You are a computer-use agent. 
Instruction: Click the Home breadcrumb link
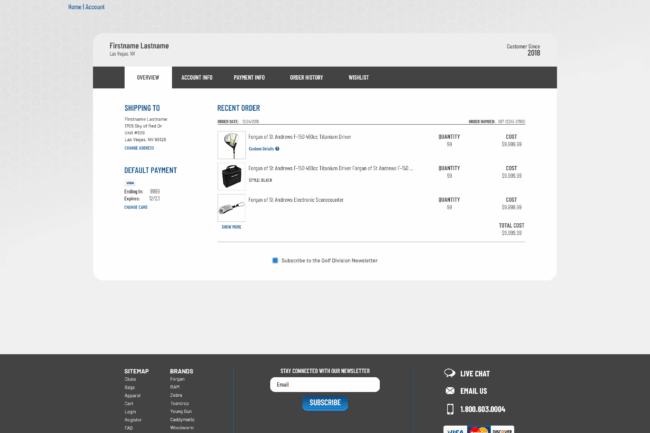[x=74, y=7]
